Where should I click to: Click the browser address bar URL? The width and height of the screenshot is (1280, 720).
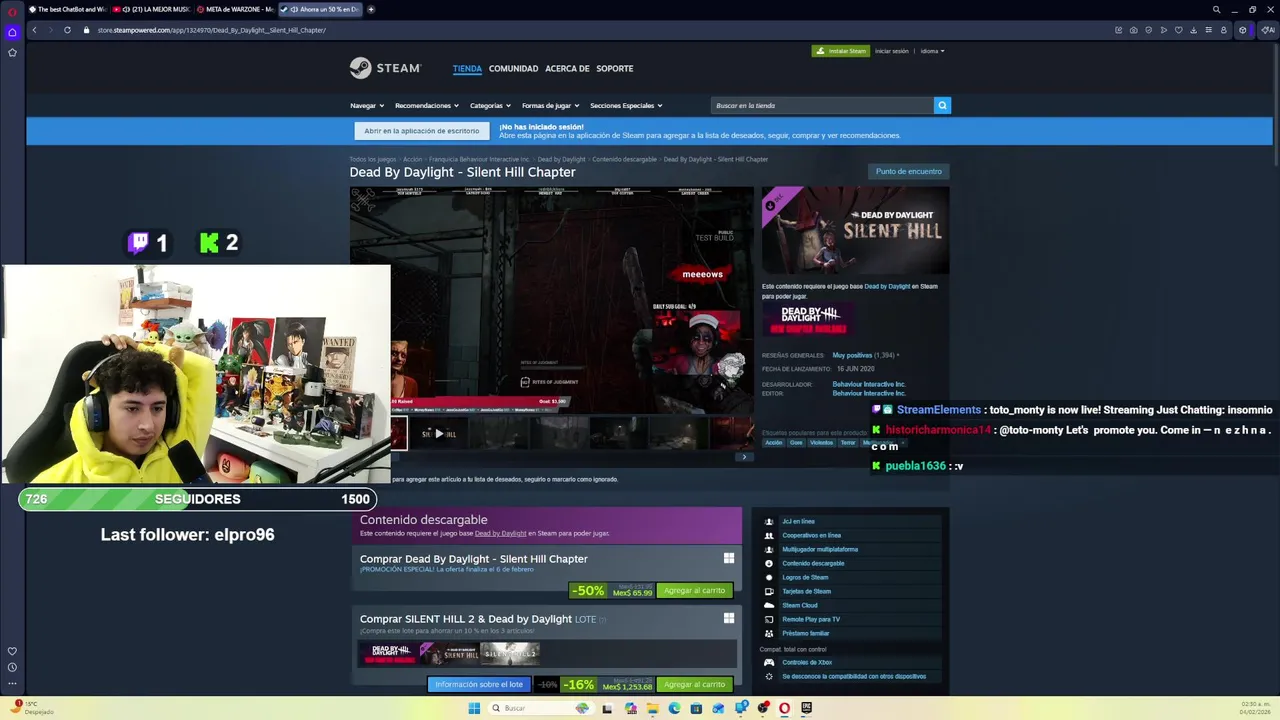click(x=212, y=30)
